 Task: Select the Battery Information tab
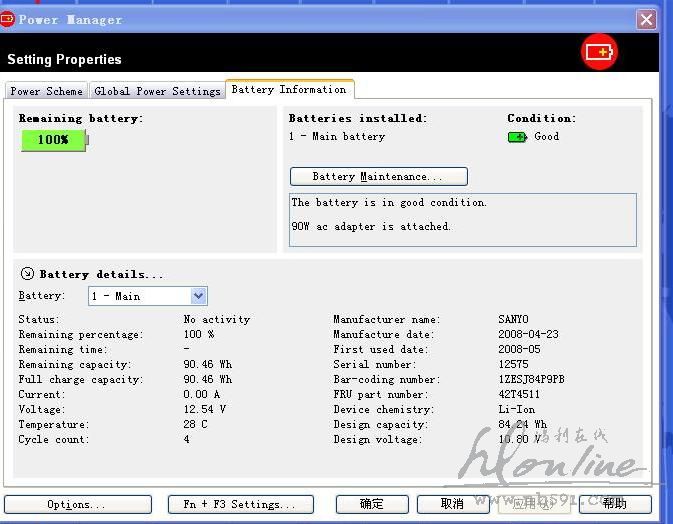[x=289, y=90]
